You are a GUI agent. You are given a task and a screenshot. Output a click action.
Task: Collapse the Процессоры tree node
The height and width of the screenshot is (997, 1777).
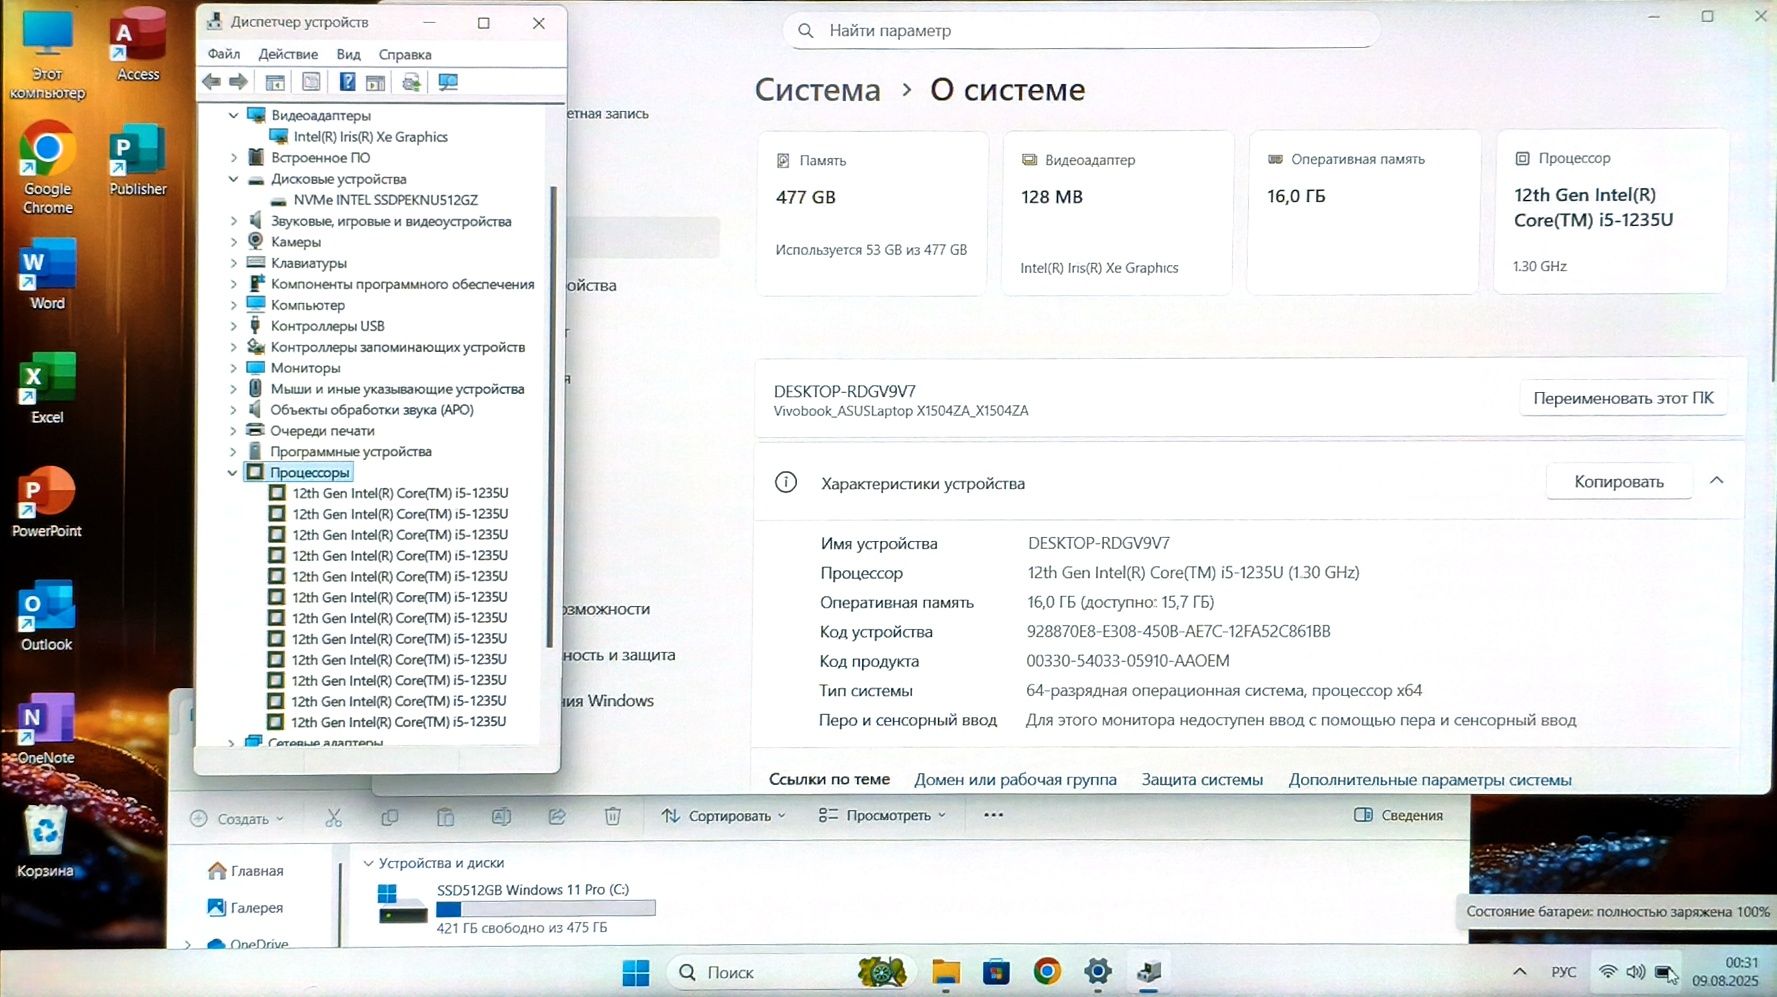point(233,473)
